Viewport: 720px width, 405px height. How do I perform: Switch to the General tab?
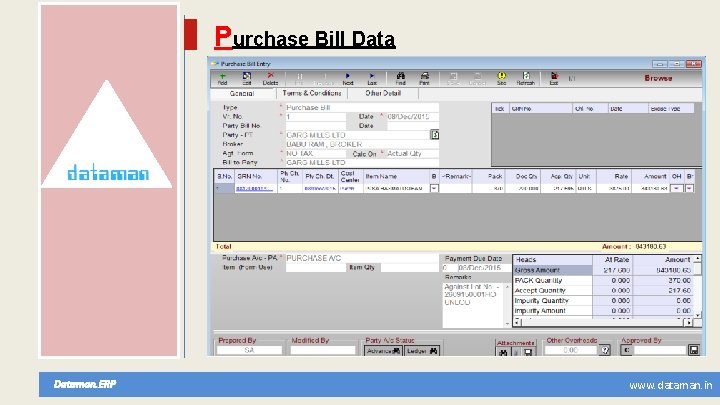(242, 93)
